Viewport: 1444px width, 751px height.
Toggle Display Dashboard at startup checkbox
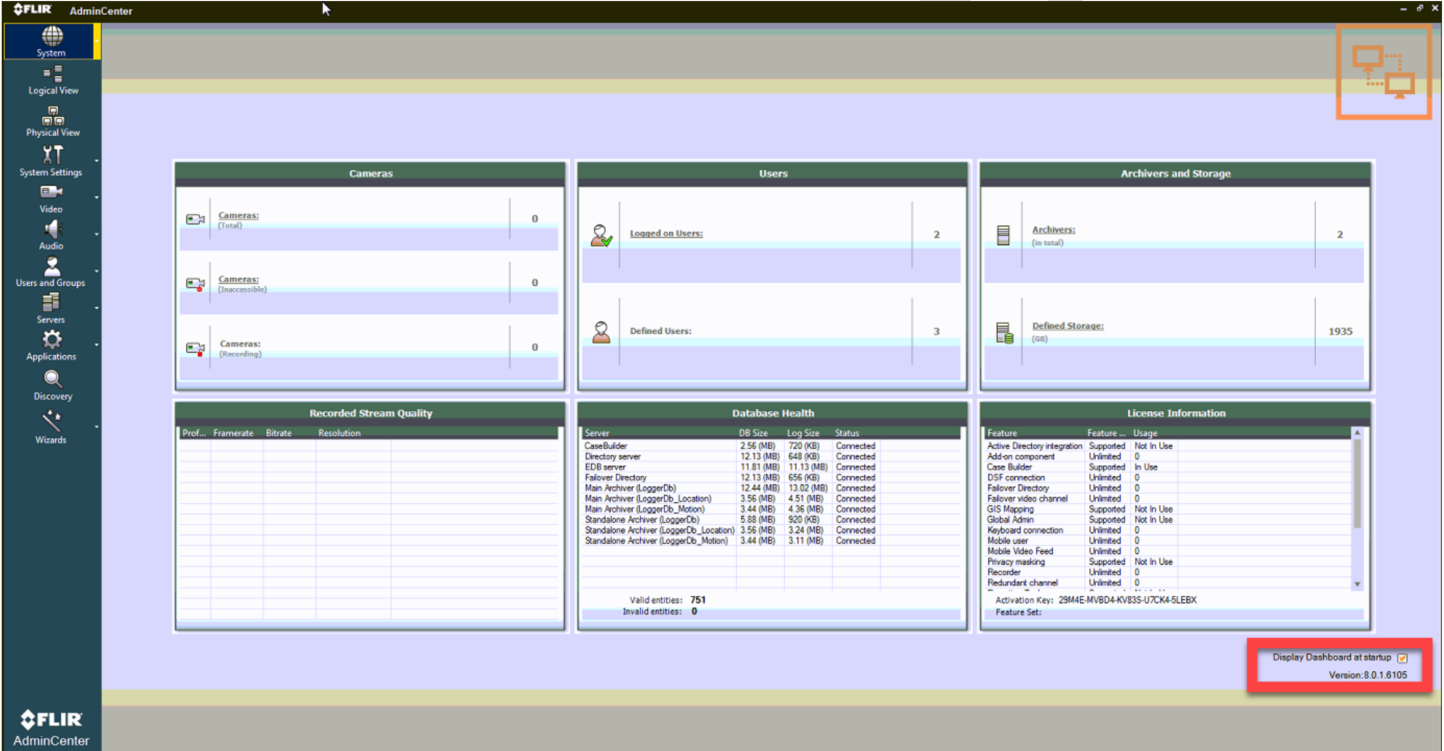[1402, 658]
